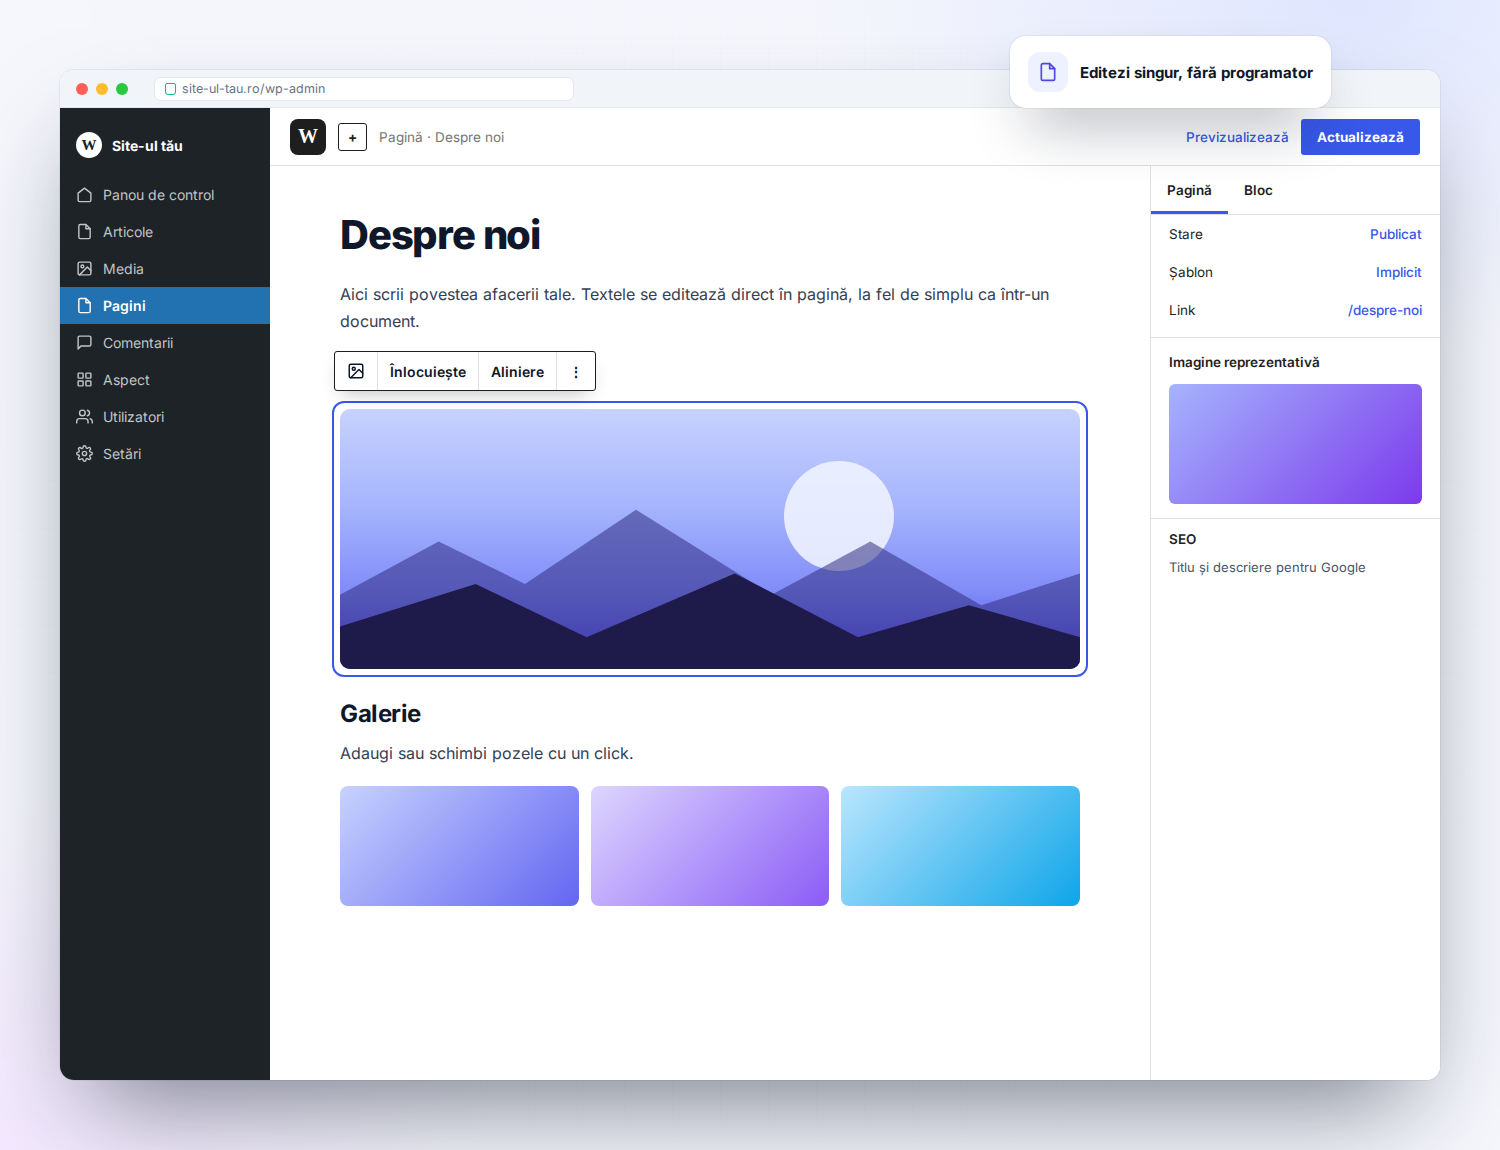Click the Publicat status value
Viewport: 1500px width, 1150px height.
1395,234
